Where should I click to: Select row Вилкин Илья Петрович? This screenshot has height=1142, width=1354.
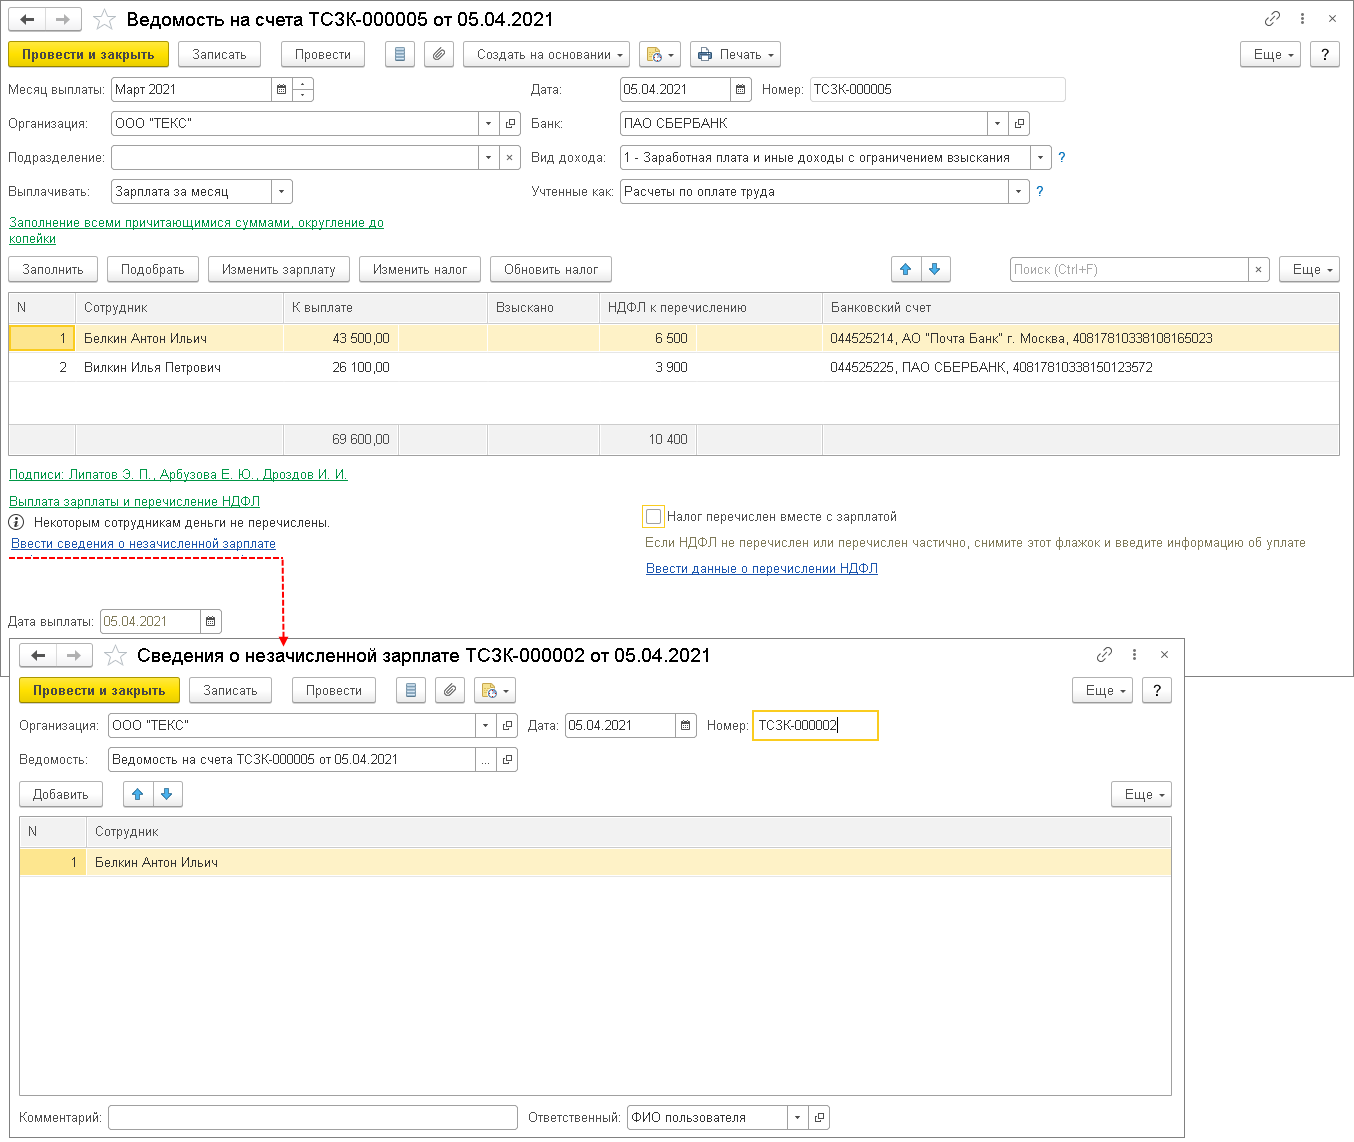[x=674, y=367]
